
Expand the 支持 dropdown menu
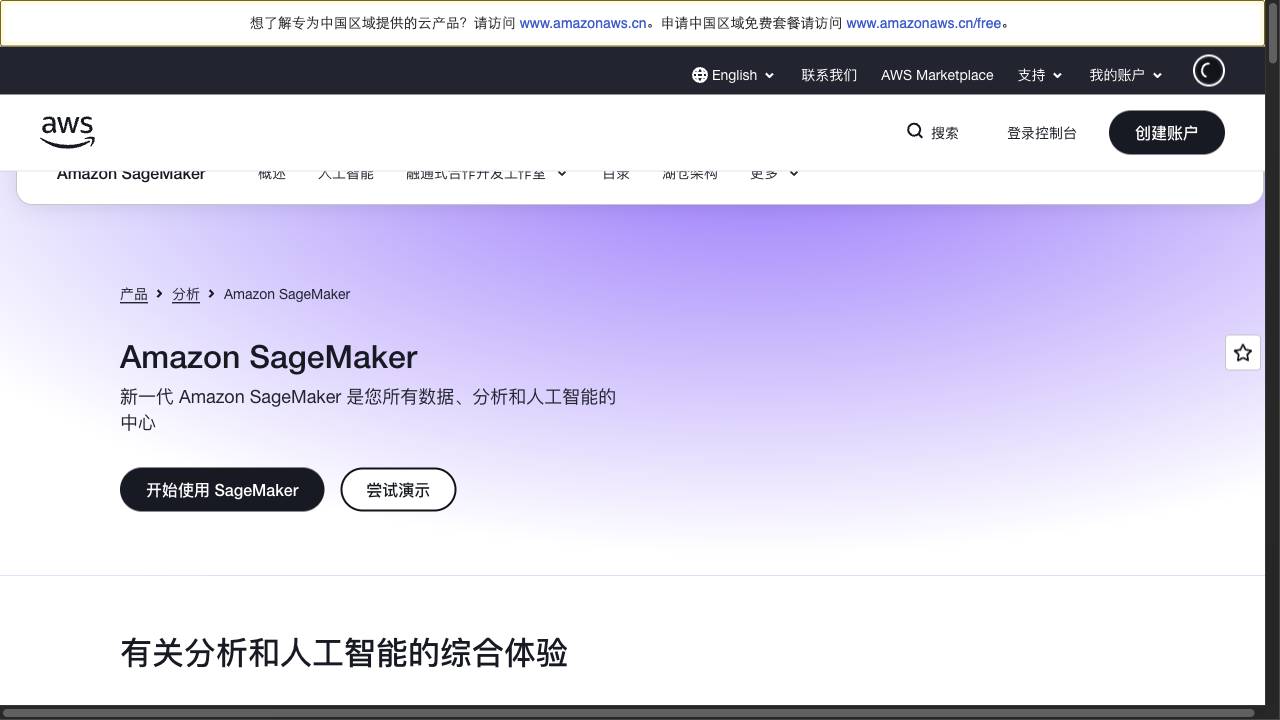coord(1040,75)
